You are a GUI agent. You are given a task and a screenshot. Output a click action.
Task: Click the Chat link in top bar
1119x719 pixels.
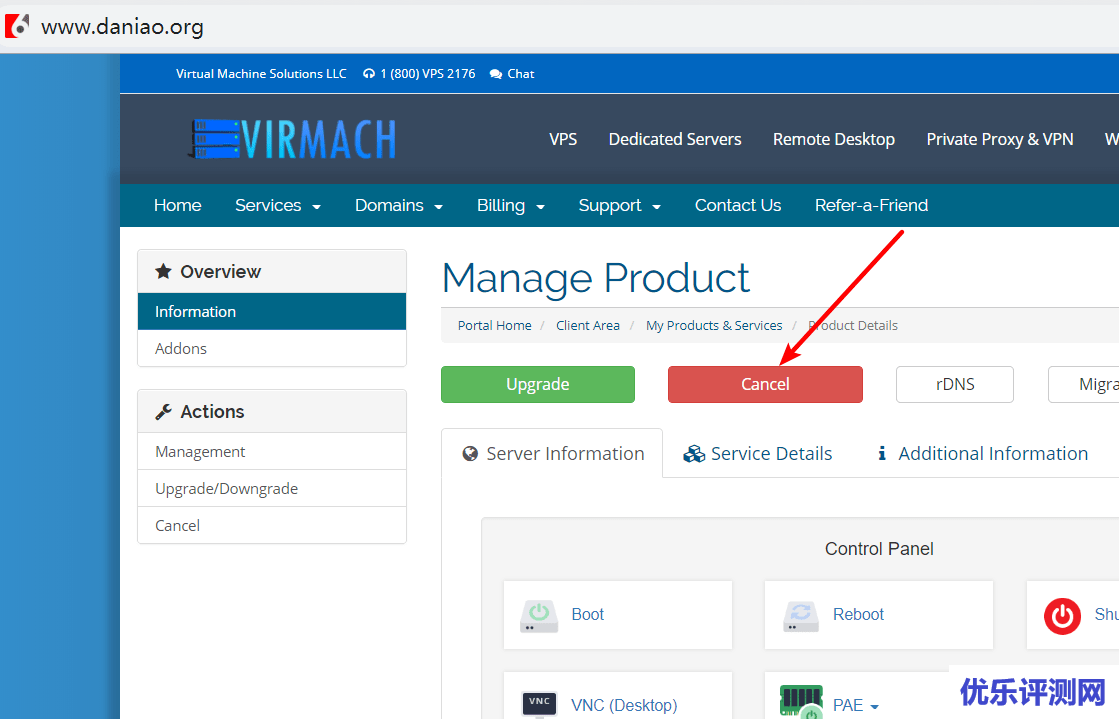click(521, 74)
